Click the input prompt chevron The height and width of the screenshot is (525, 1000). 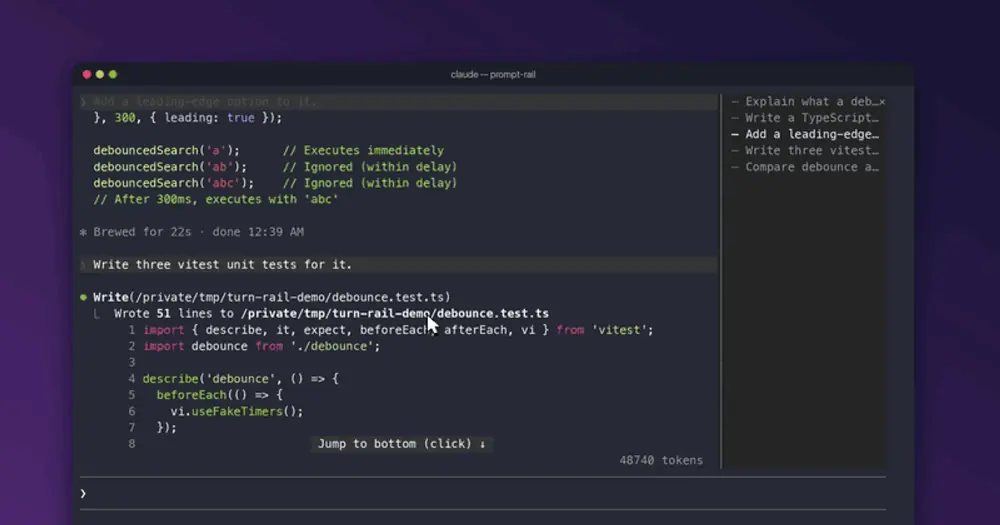(x=83, y=493)
